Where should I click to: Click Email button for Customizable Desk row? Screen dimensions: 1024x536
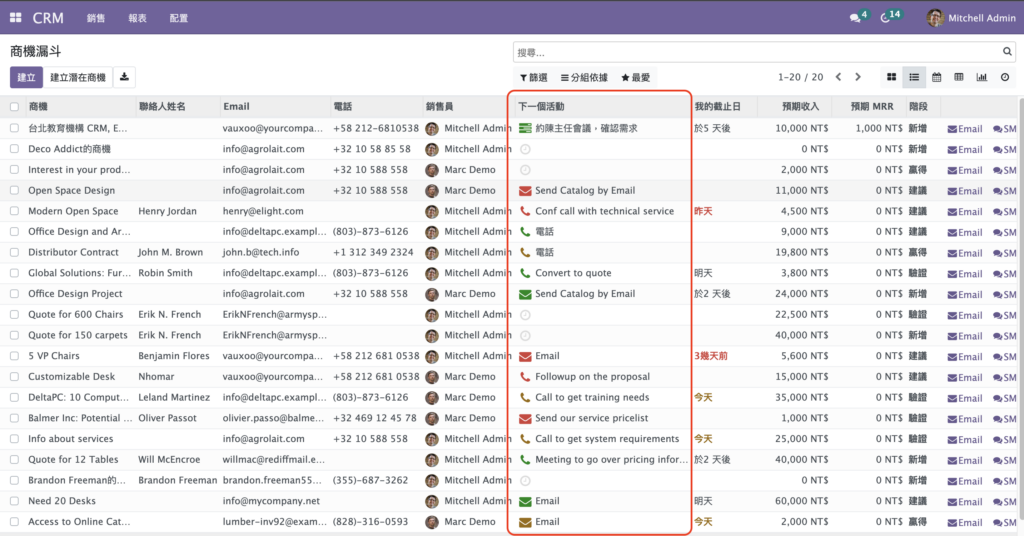(x=965, y=377)
